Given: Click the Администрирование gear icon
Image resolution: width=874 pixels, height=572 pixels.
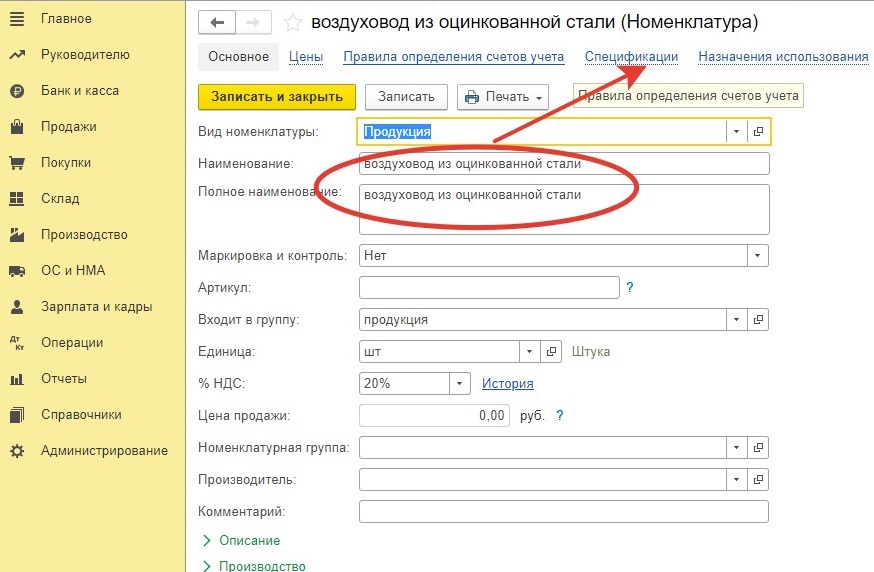Looking at the screenshot, I should [17, 451].
